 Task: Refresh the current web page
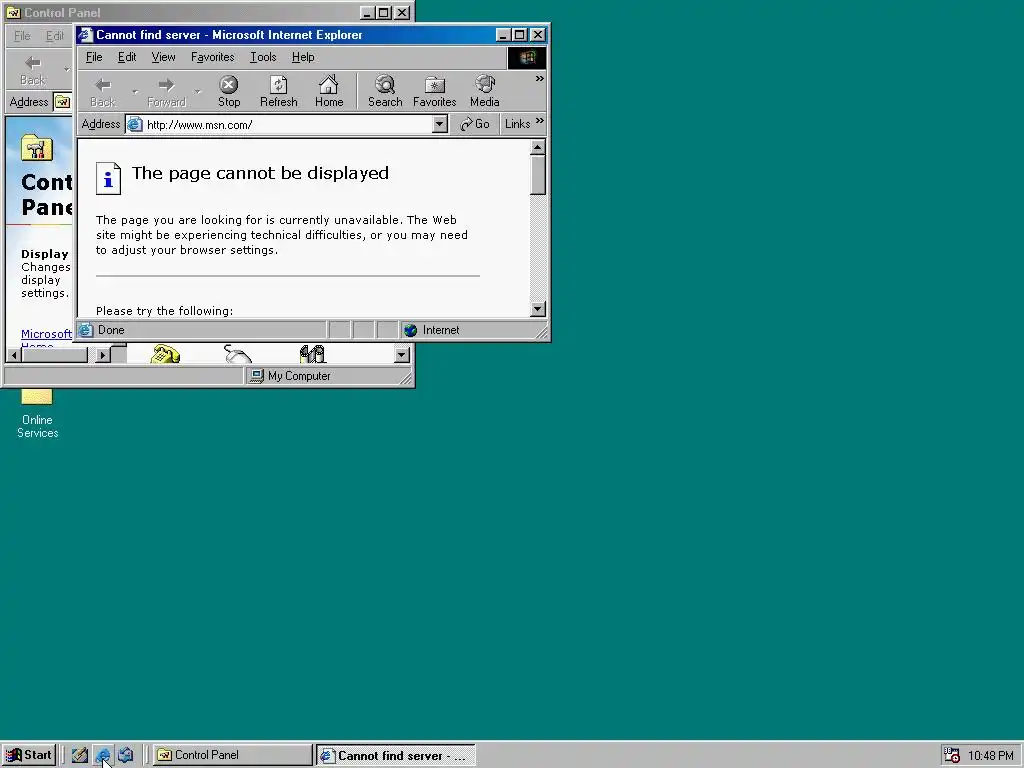click(279, 91)
